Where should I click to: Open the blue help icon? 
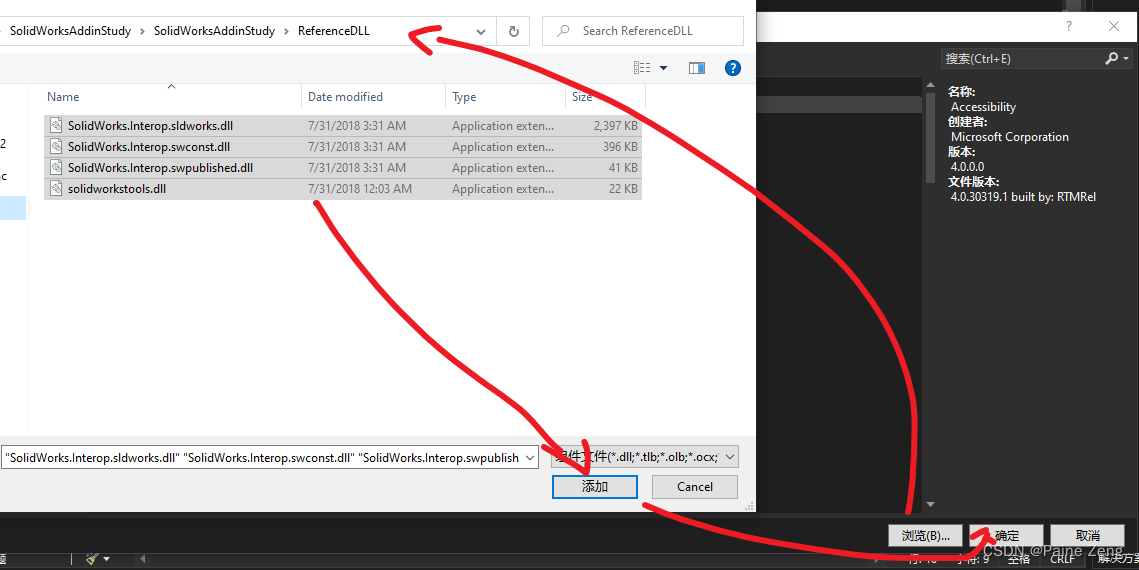coord(733,68)
